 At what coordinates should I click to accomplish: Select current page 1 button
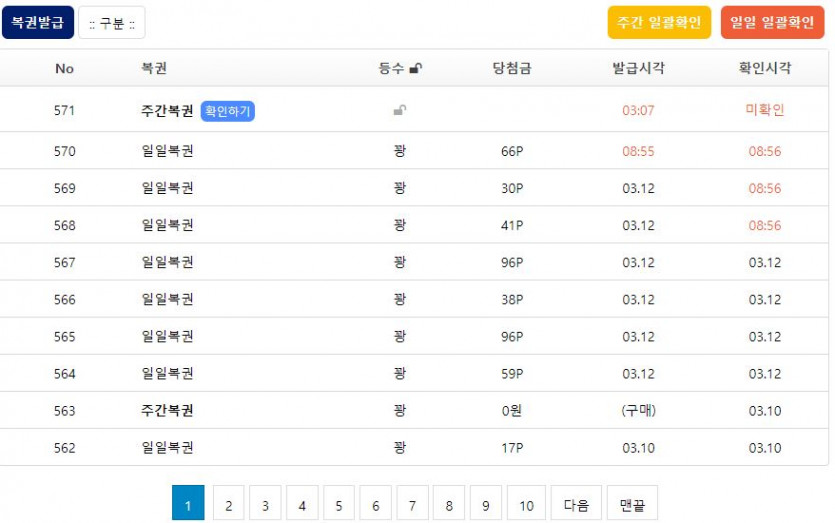pos(188,503)
